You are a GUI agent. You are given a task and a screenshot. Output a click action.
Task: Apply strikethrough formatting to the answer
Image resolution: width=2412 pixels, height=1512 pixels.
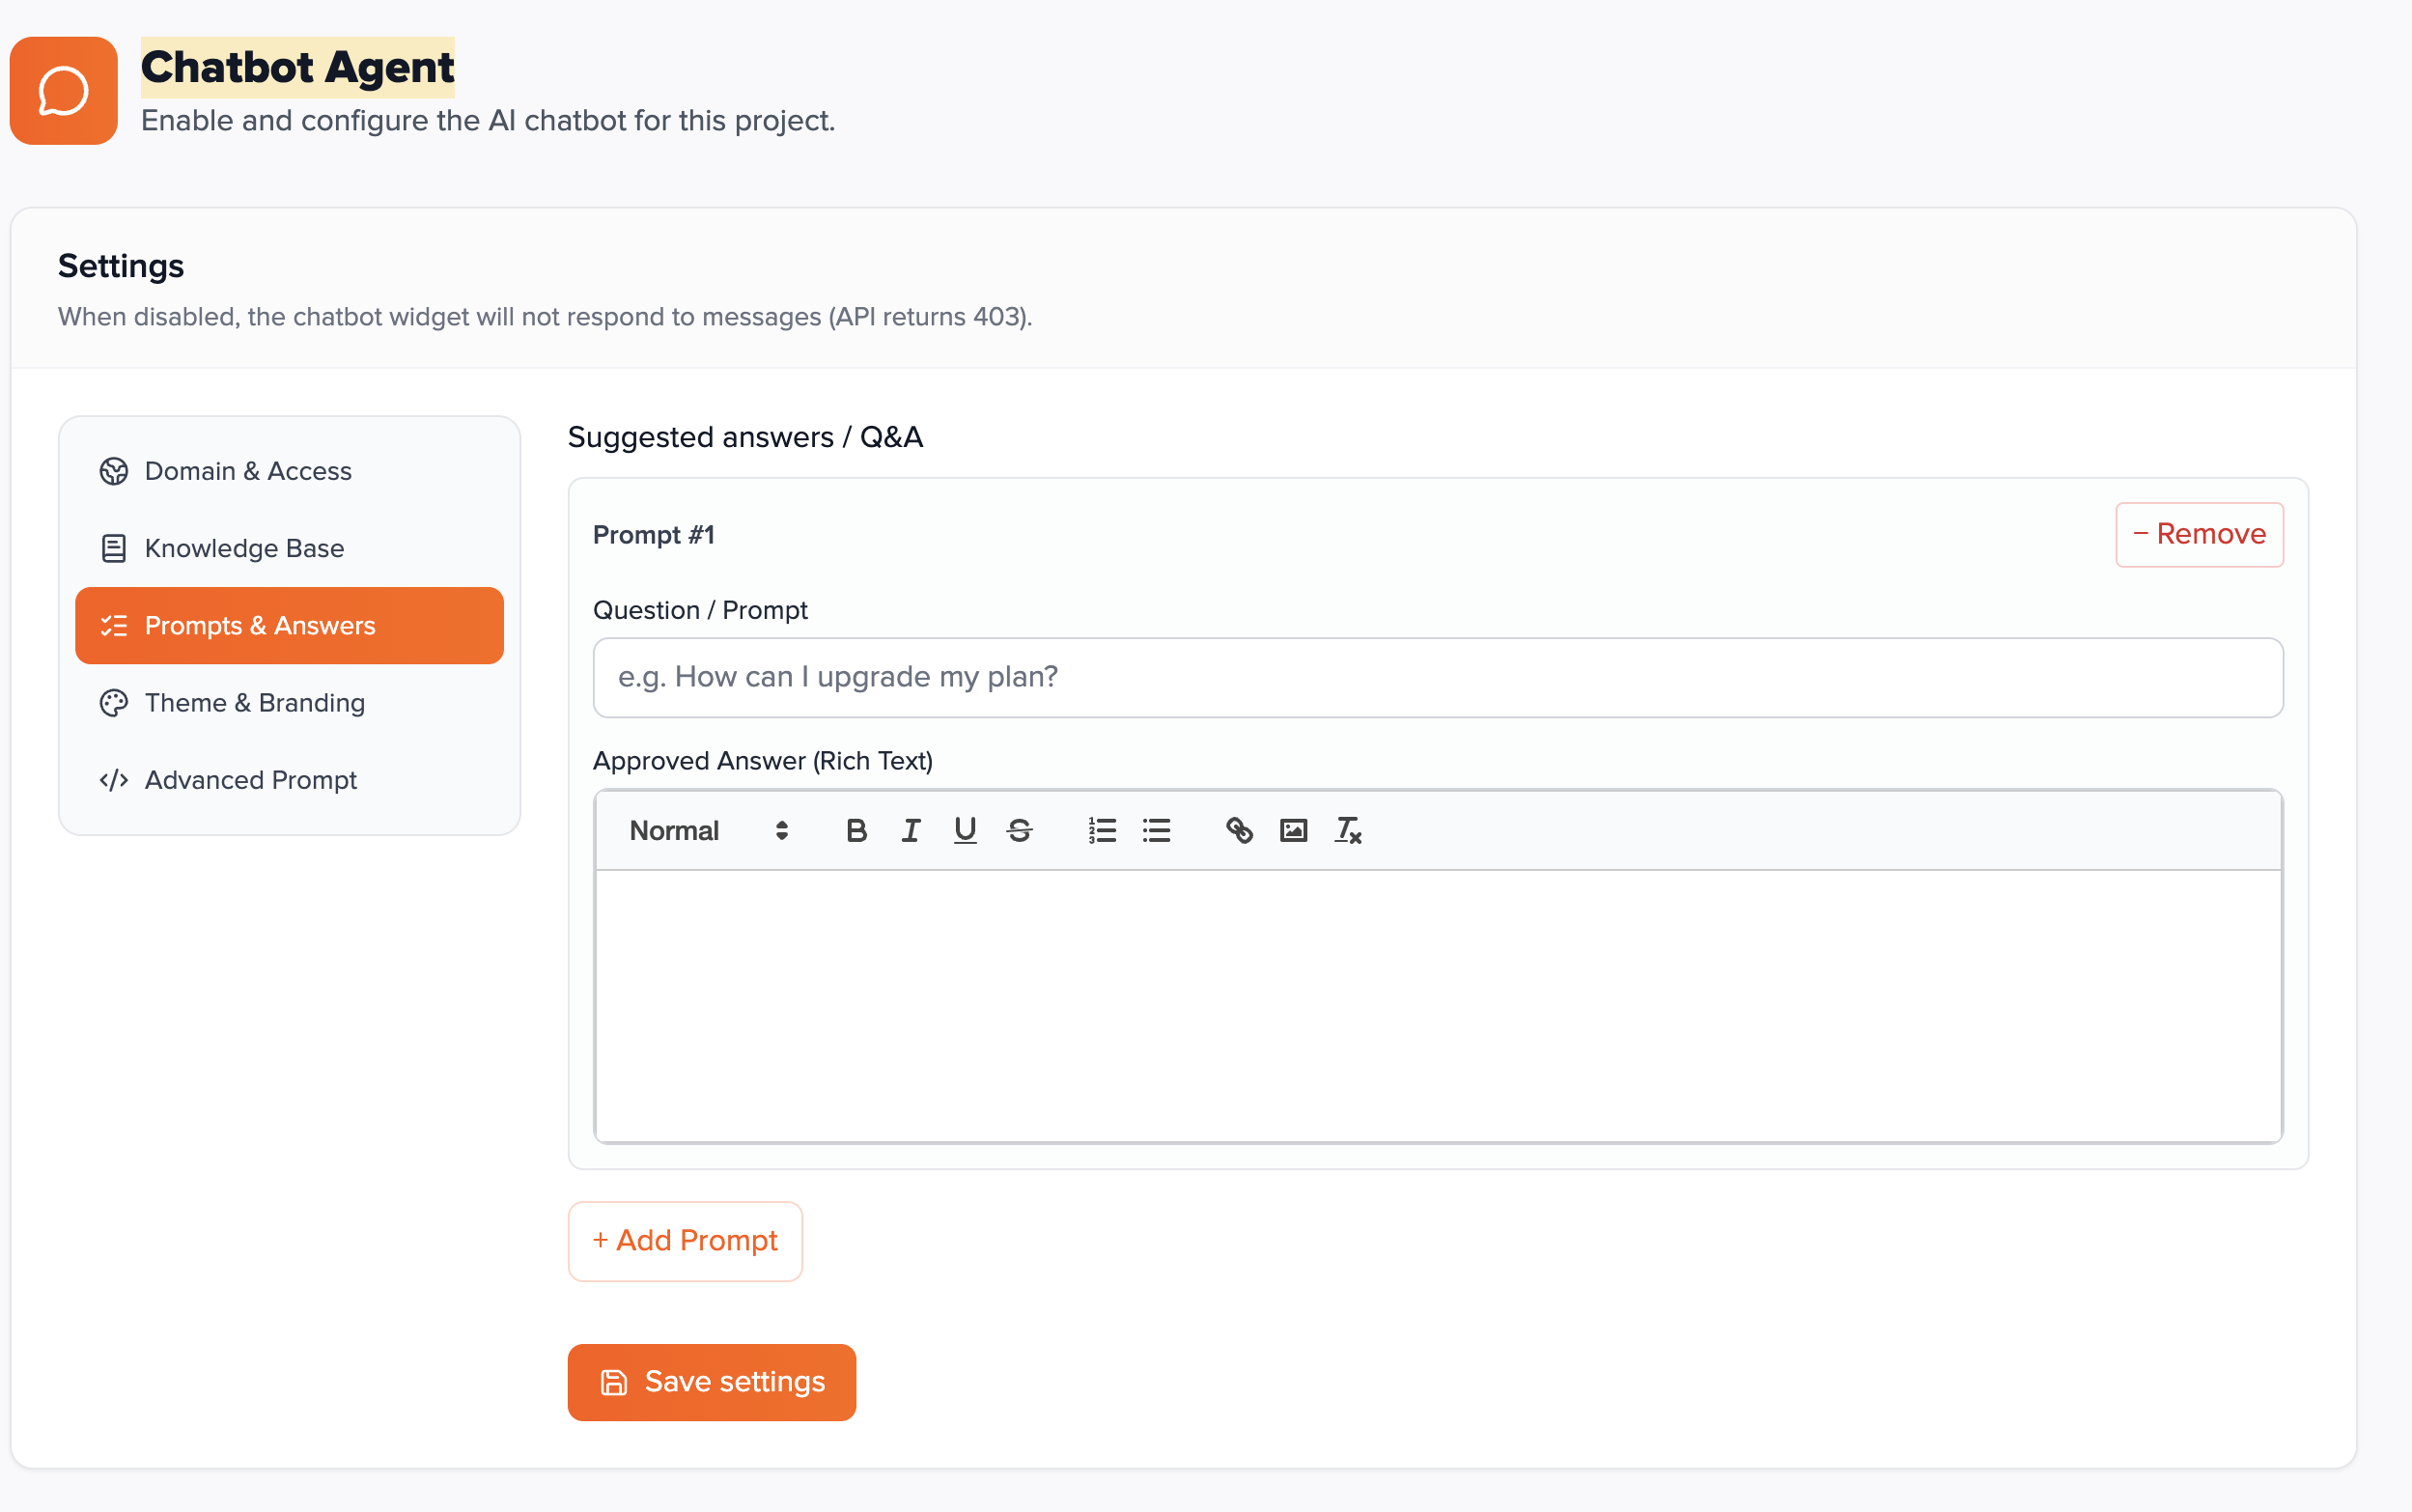1019,830
